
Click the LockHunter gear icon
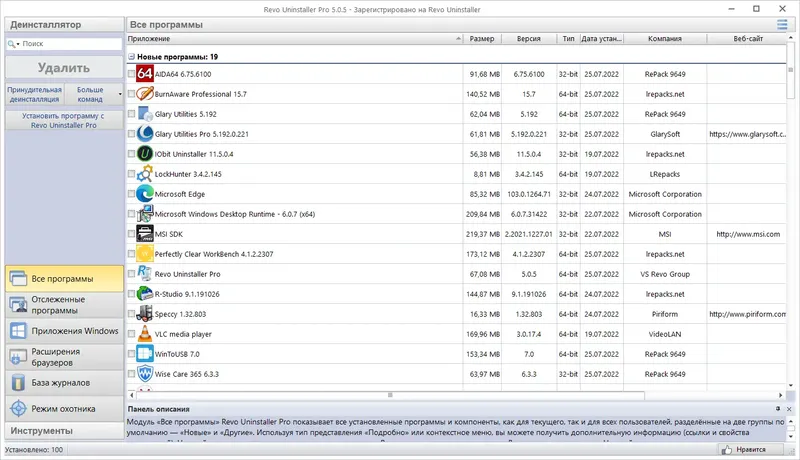pos(145,174)
